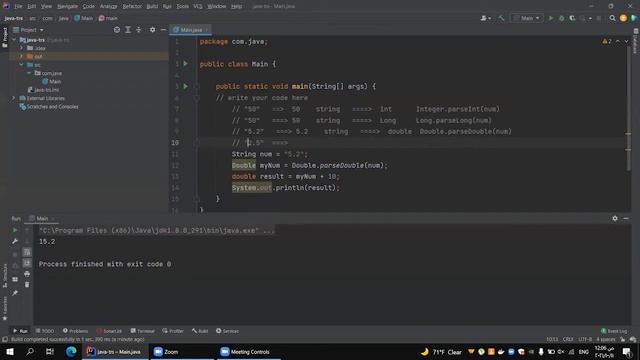Build project using the hammer icon
This screenshot has width=640, height=360.
(501, 18)
